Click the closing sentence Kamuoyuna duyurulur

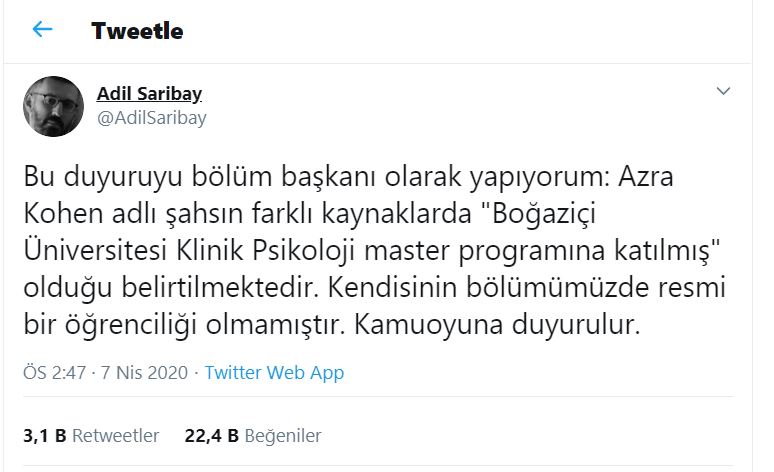pos(527,325)
